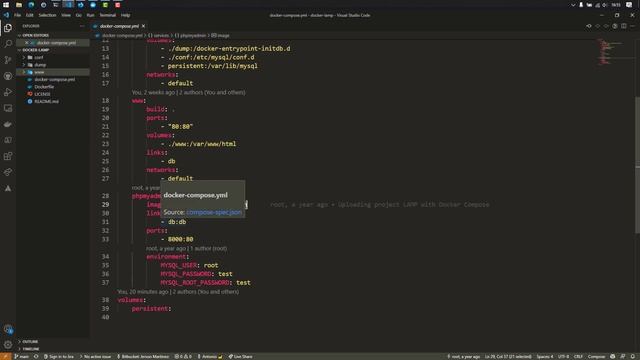Close the docker-compose.yml editor tab
Image resolution: width=640 pixels, height=360 pixels.
click(x=143, y=26)
